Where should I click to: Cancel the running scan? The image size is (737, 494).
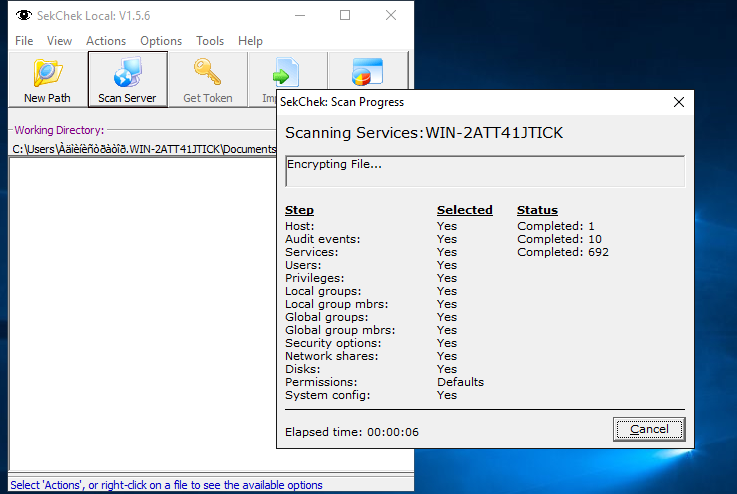(x=649, y=429)
